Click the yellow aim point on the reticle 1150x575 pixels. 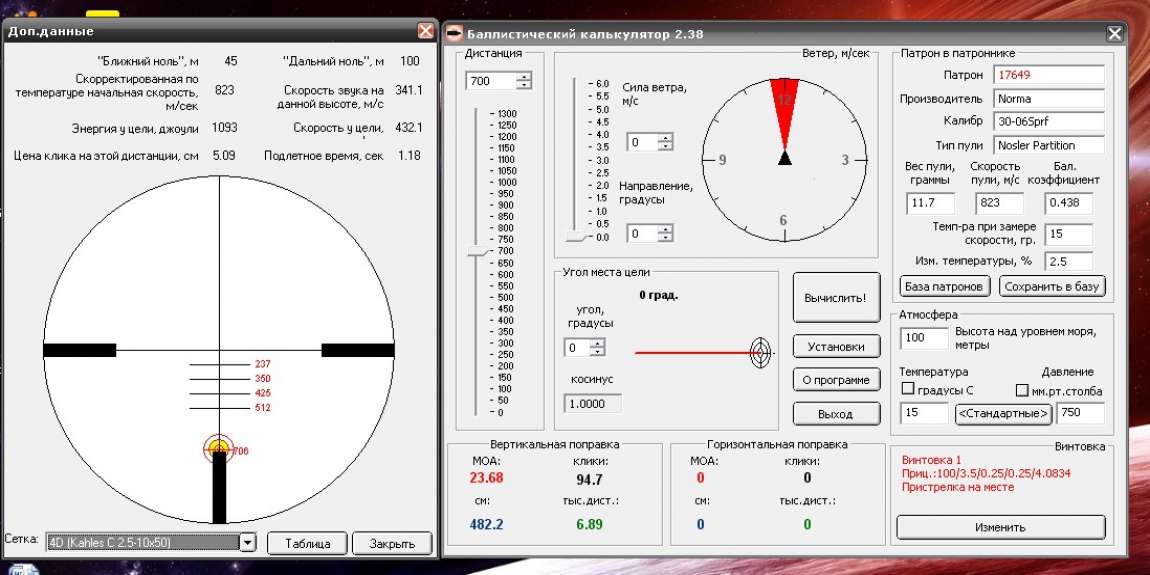tap(218, 449)
